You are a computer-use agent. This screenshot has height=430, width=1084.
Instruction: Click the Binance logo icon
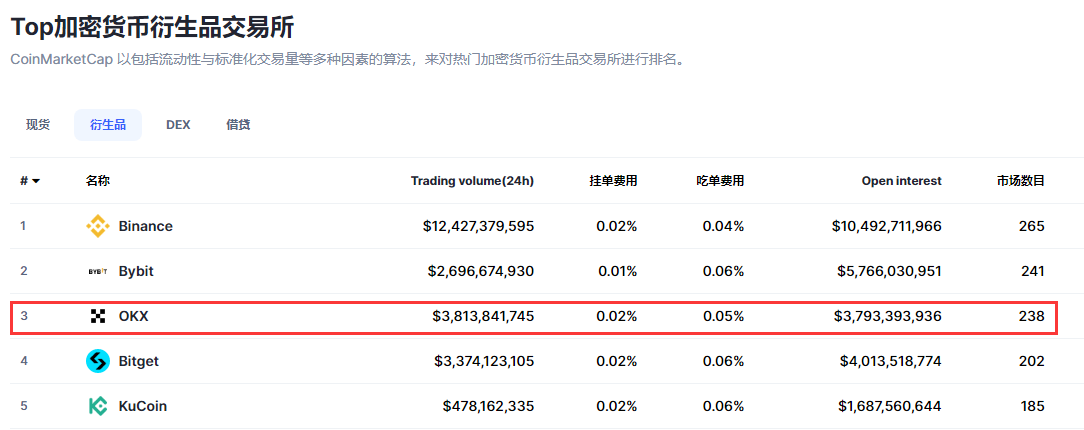pyautogui.click(x=97, y=226)
